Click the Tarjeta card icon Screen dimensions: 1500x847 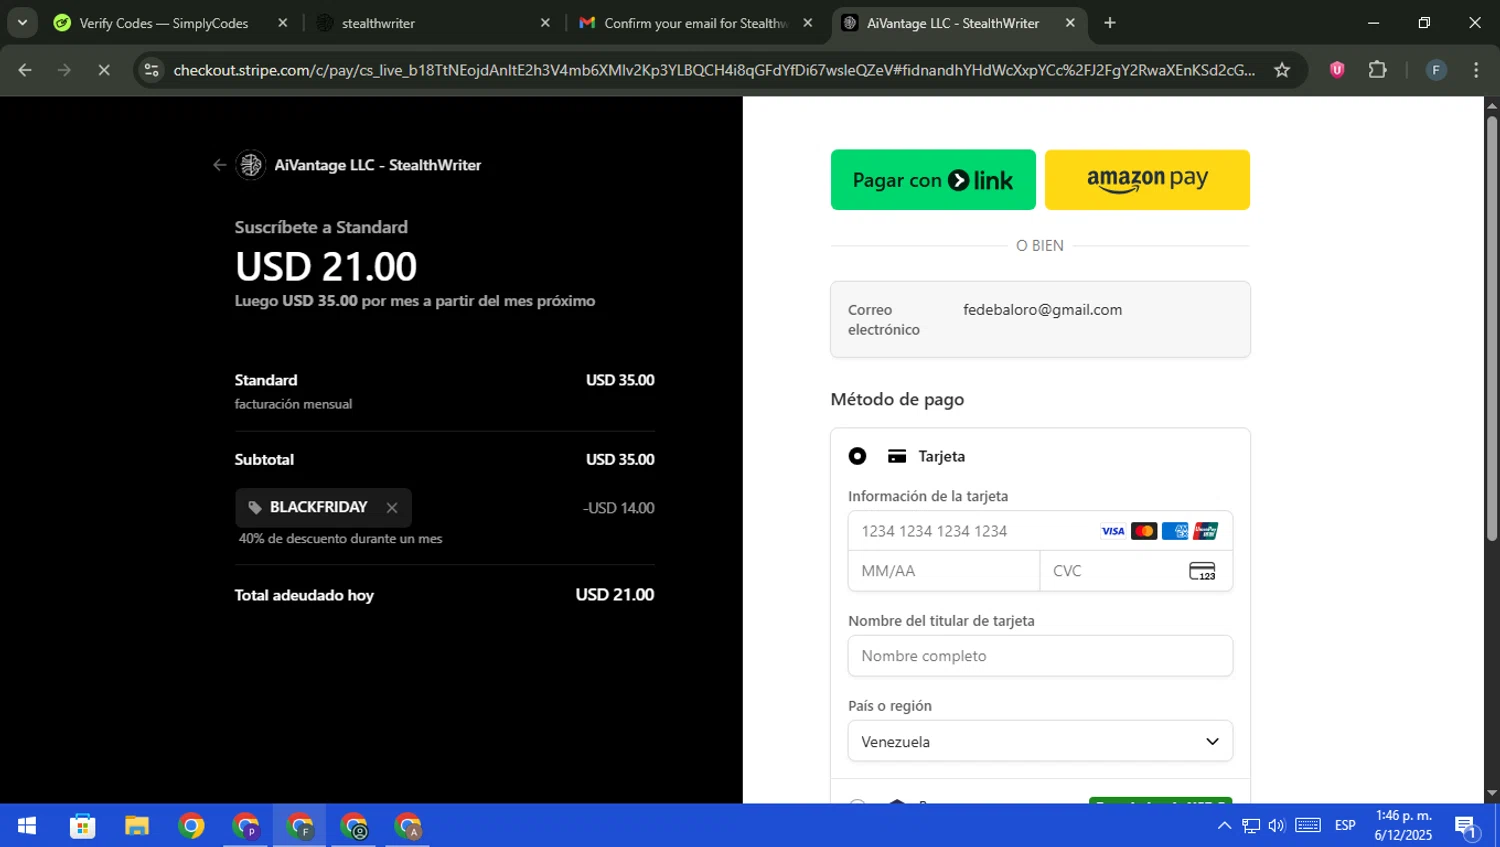897,456
